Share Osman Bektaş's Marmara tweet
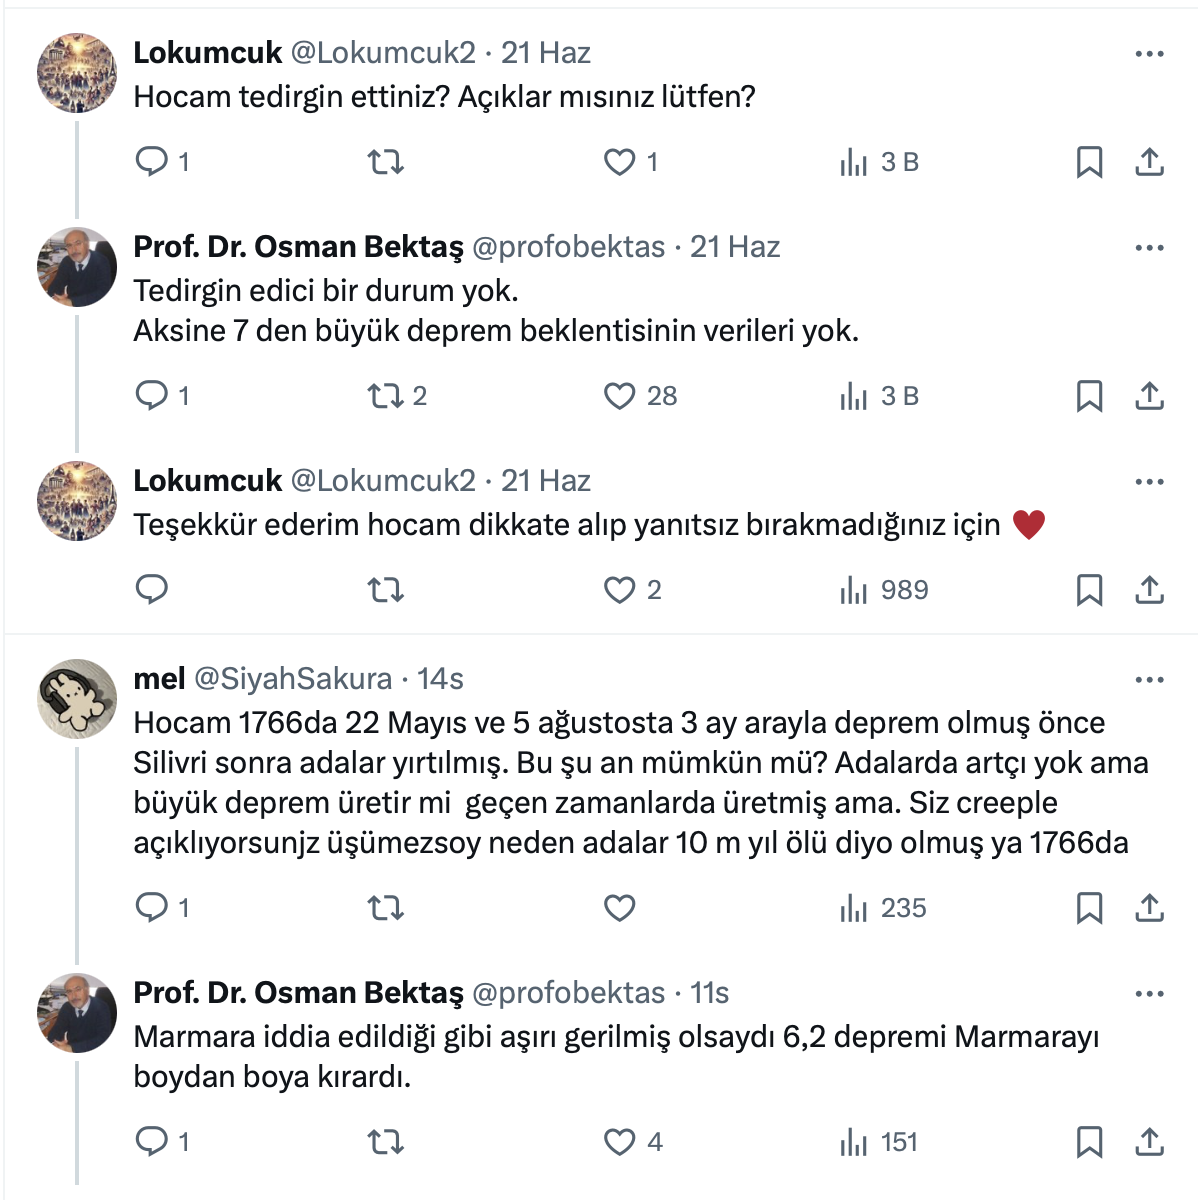This screenshot has height=1200, width=1198. tap(1149, 1142)
